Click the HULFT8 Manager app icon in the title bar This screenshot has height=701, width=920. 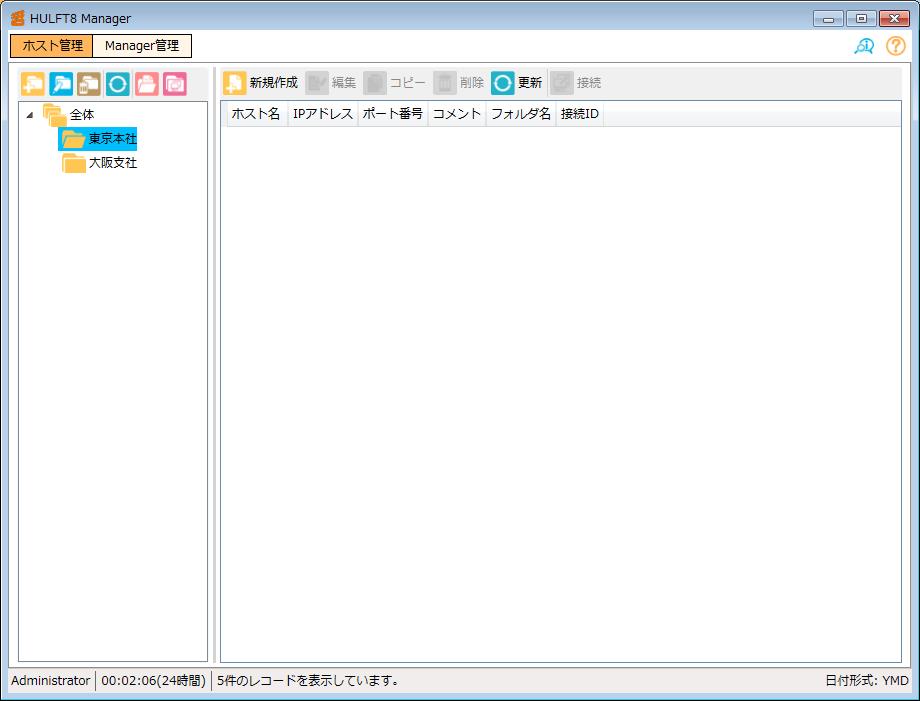pos(18,18)
